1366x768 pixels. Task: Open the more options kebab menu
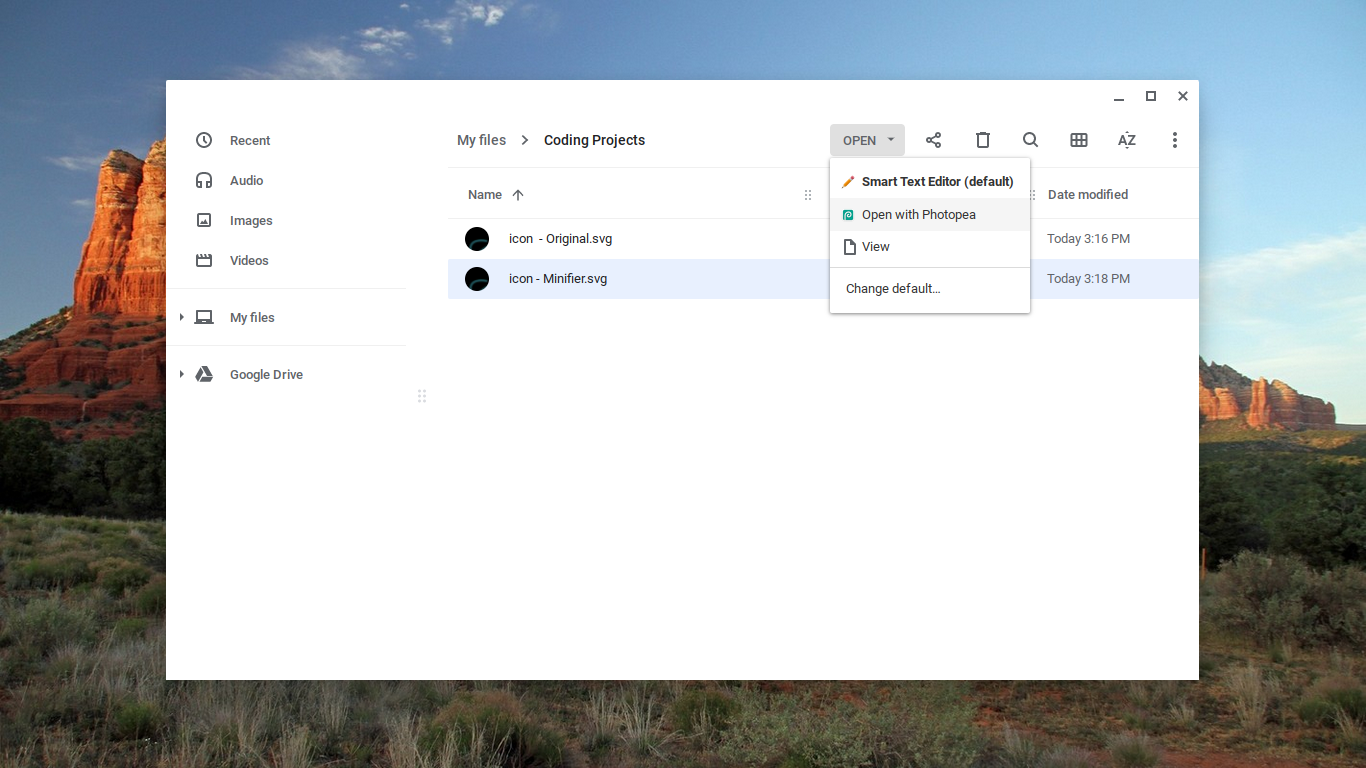point(1174,140)
